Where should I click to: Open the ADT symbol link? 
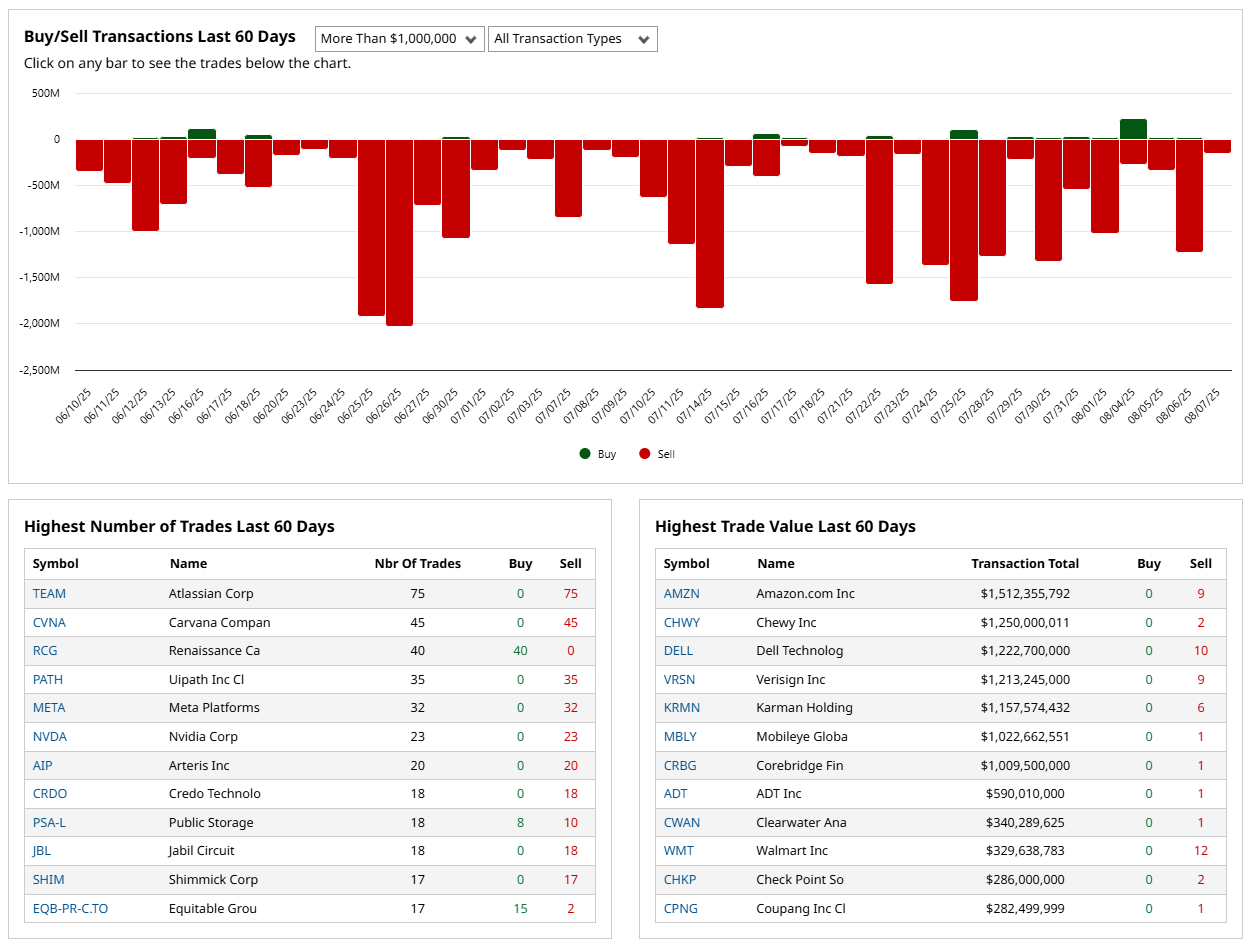(676, 794)
